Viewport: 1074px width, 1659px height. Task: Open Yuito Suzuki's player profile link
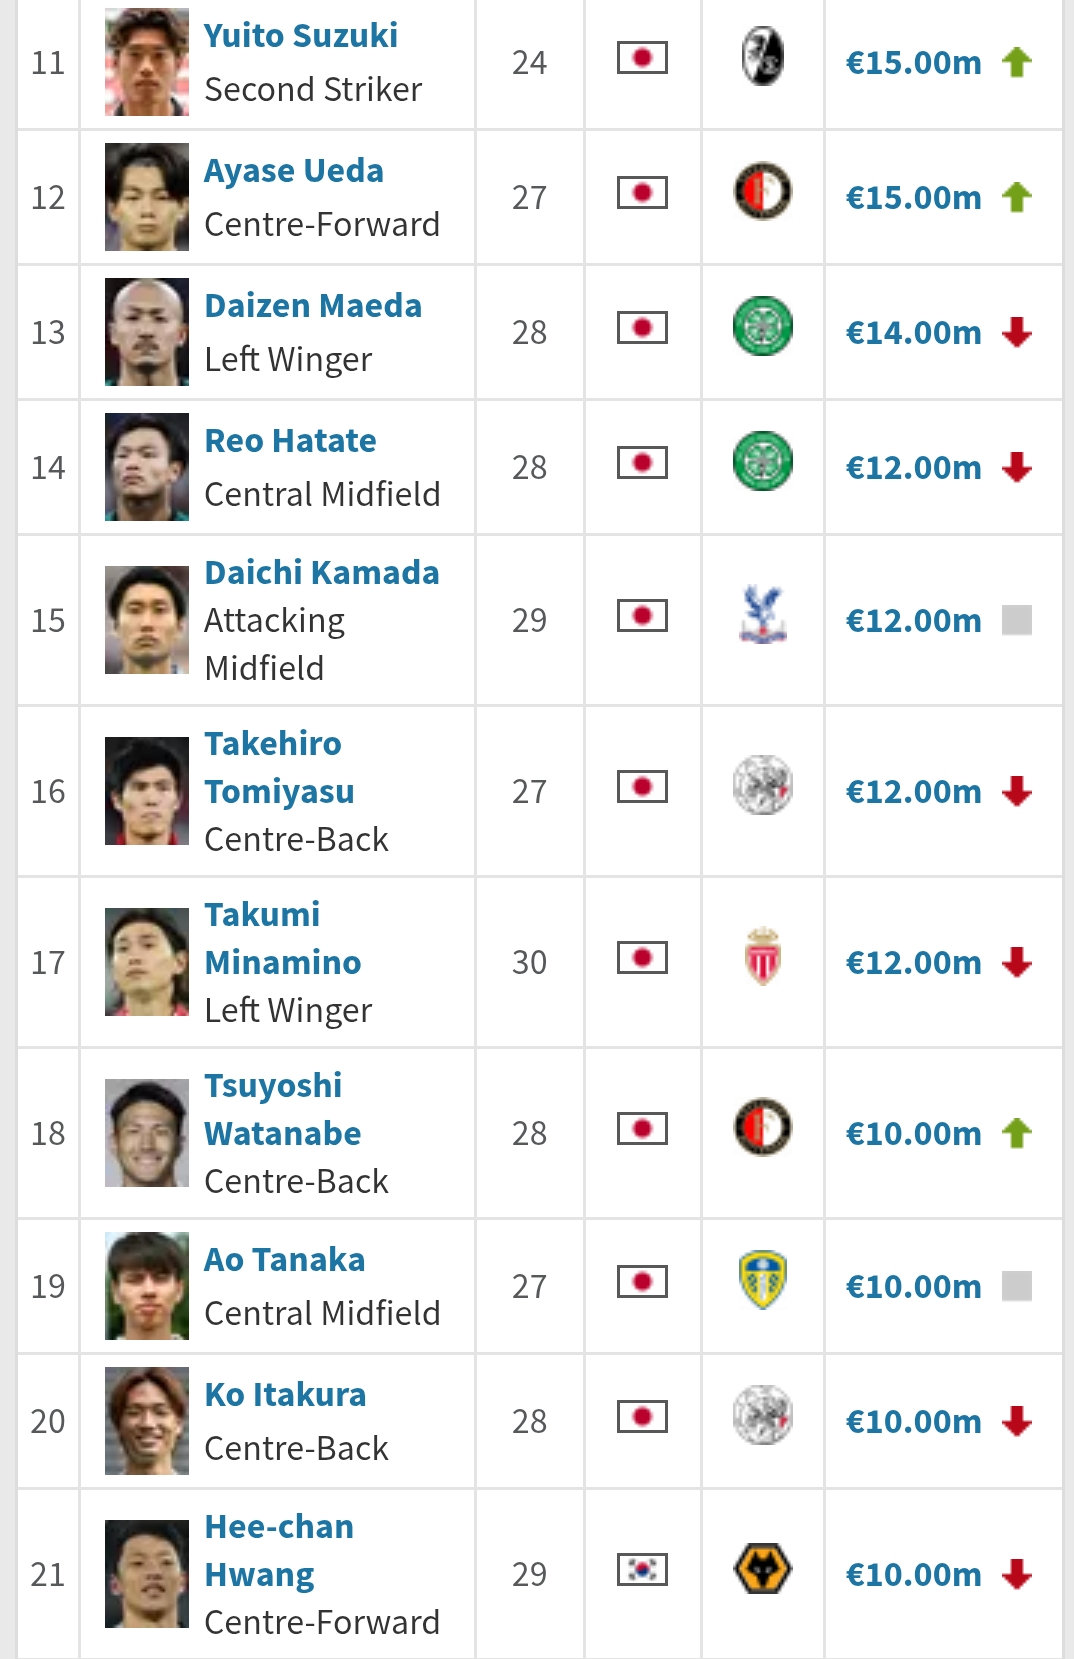pyautogui.click(x=301, y=36)
